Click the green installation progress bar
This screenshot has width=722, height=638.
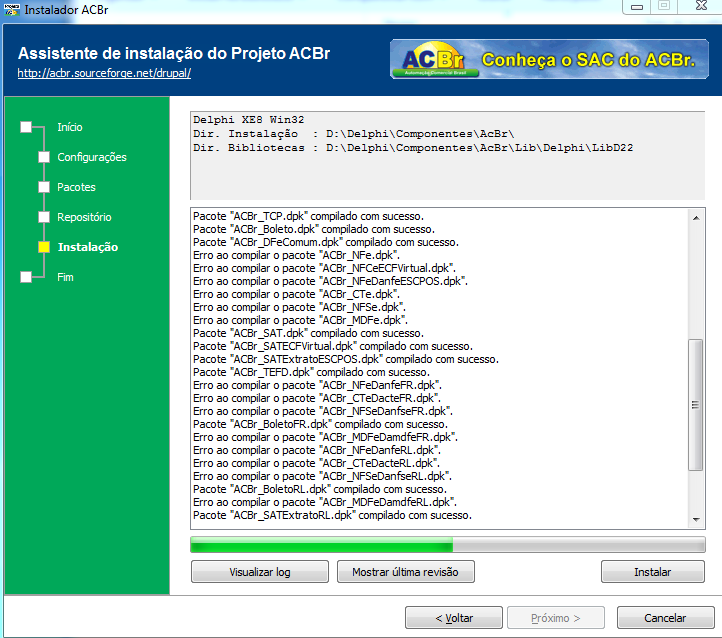click(x=448, y=545)
